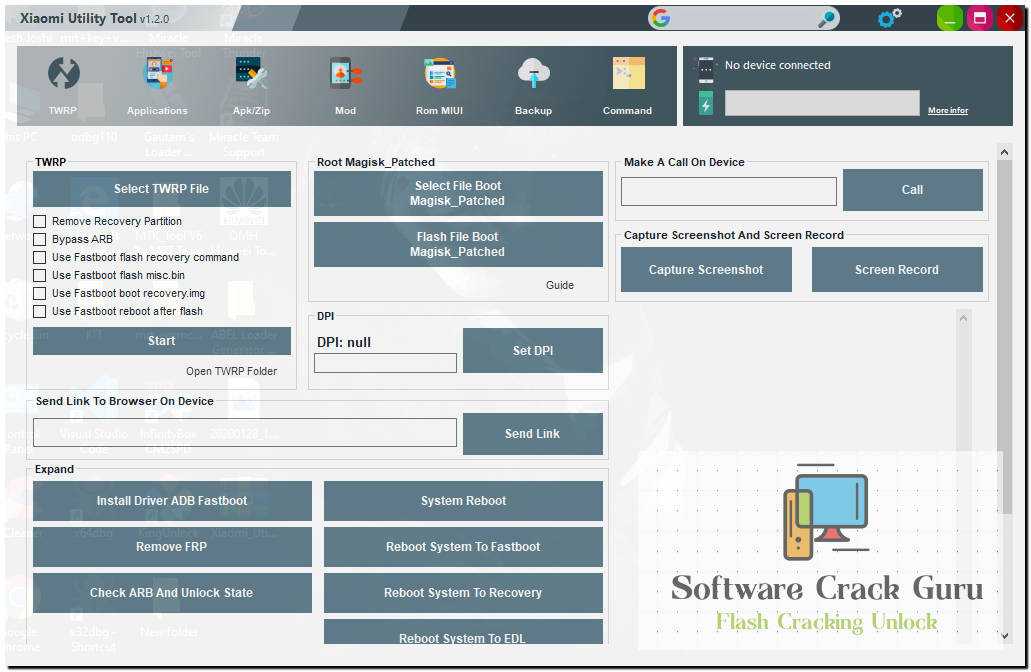Screen dimensions: 1031x672
Task: Close the Xiaomi Utility Tool window
Action: pos(1010,18)
